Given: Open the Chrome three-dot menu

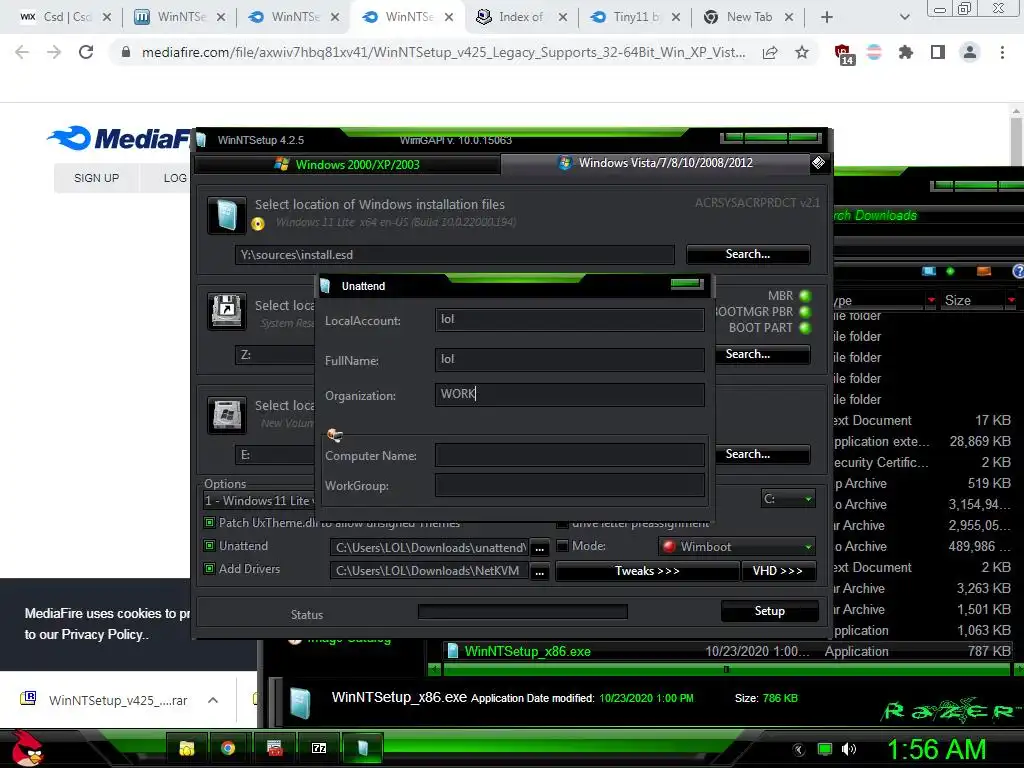Looking at the screenshot, I should pos(1002,52).
